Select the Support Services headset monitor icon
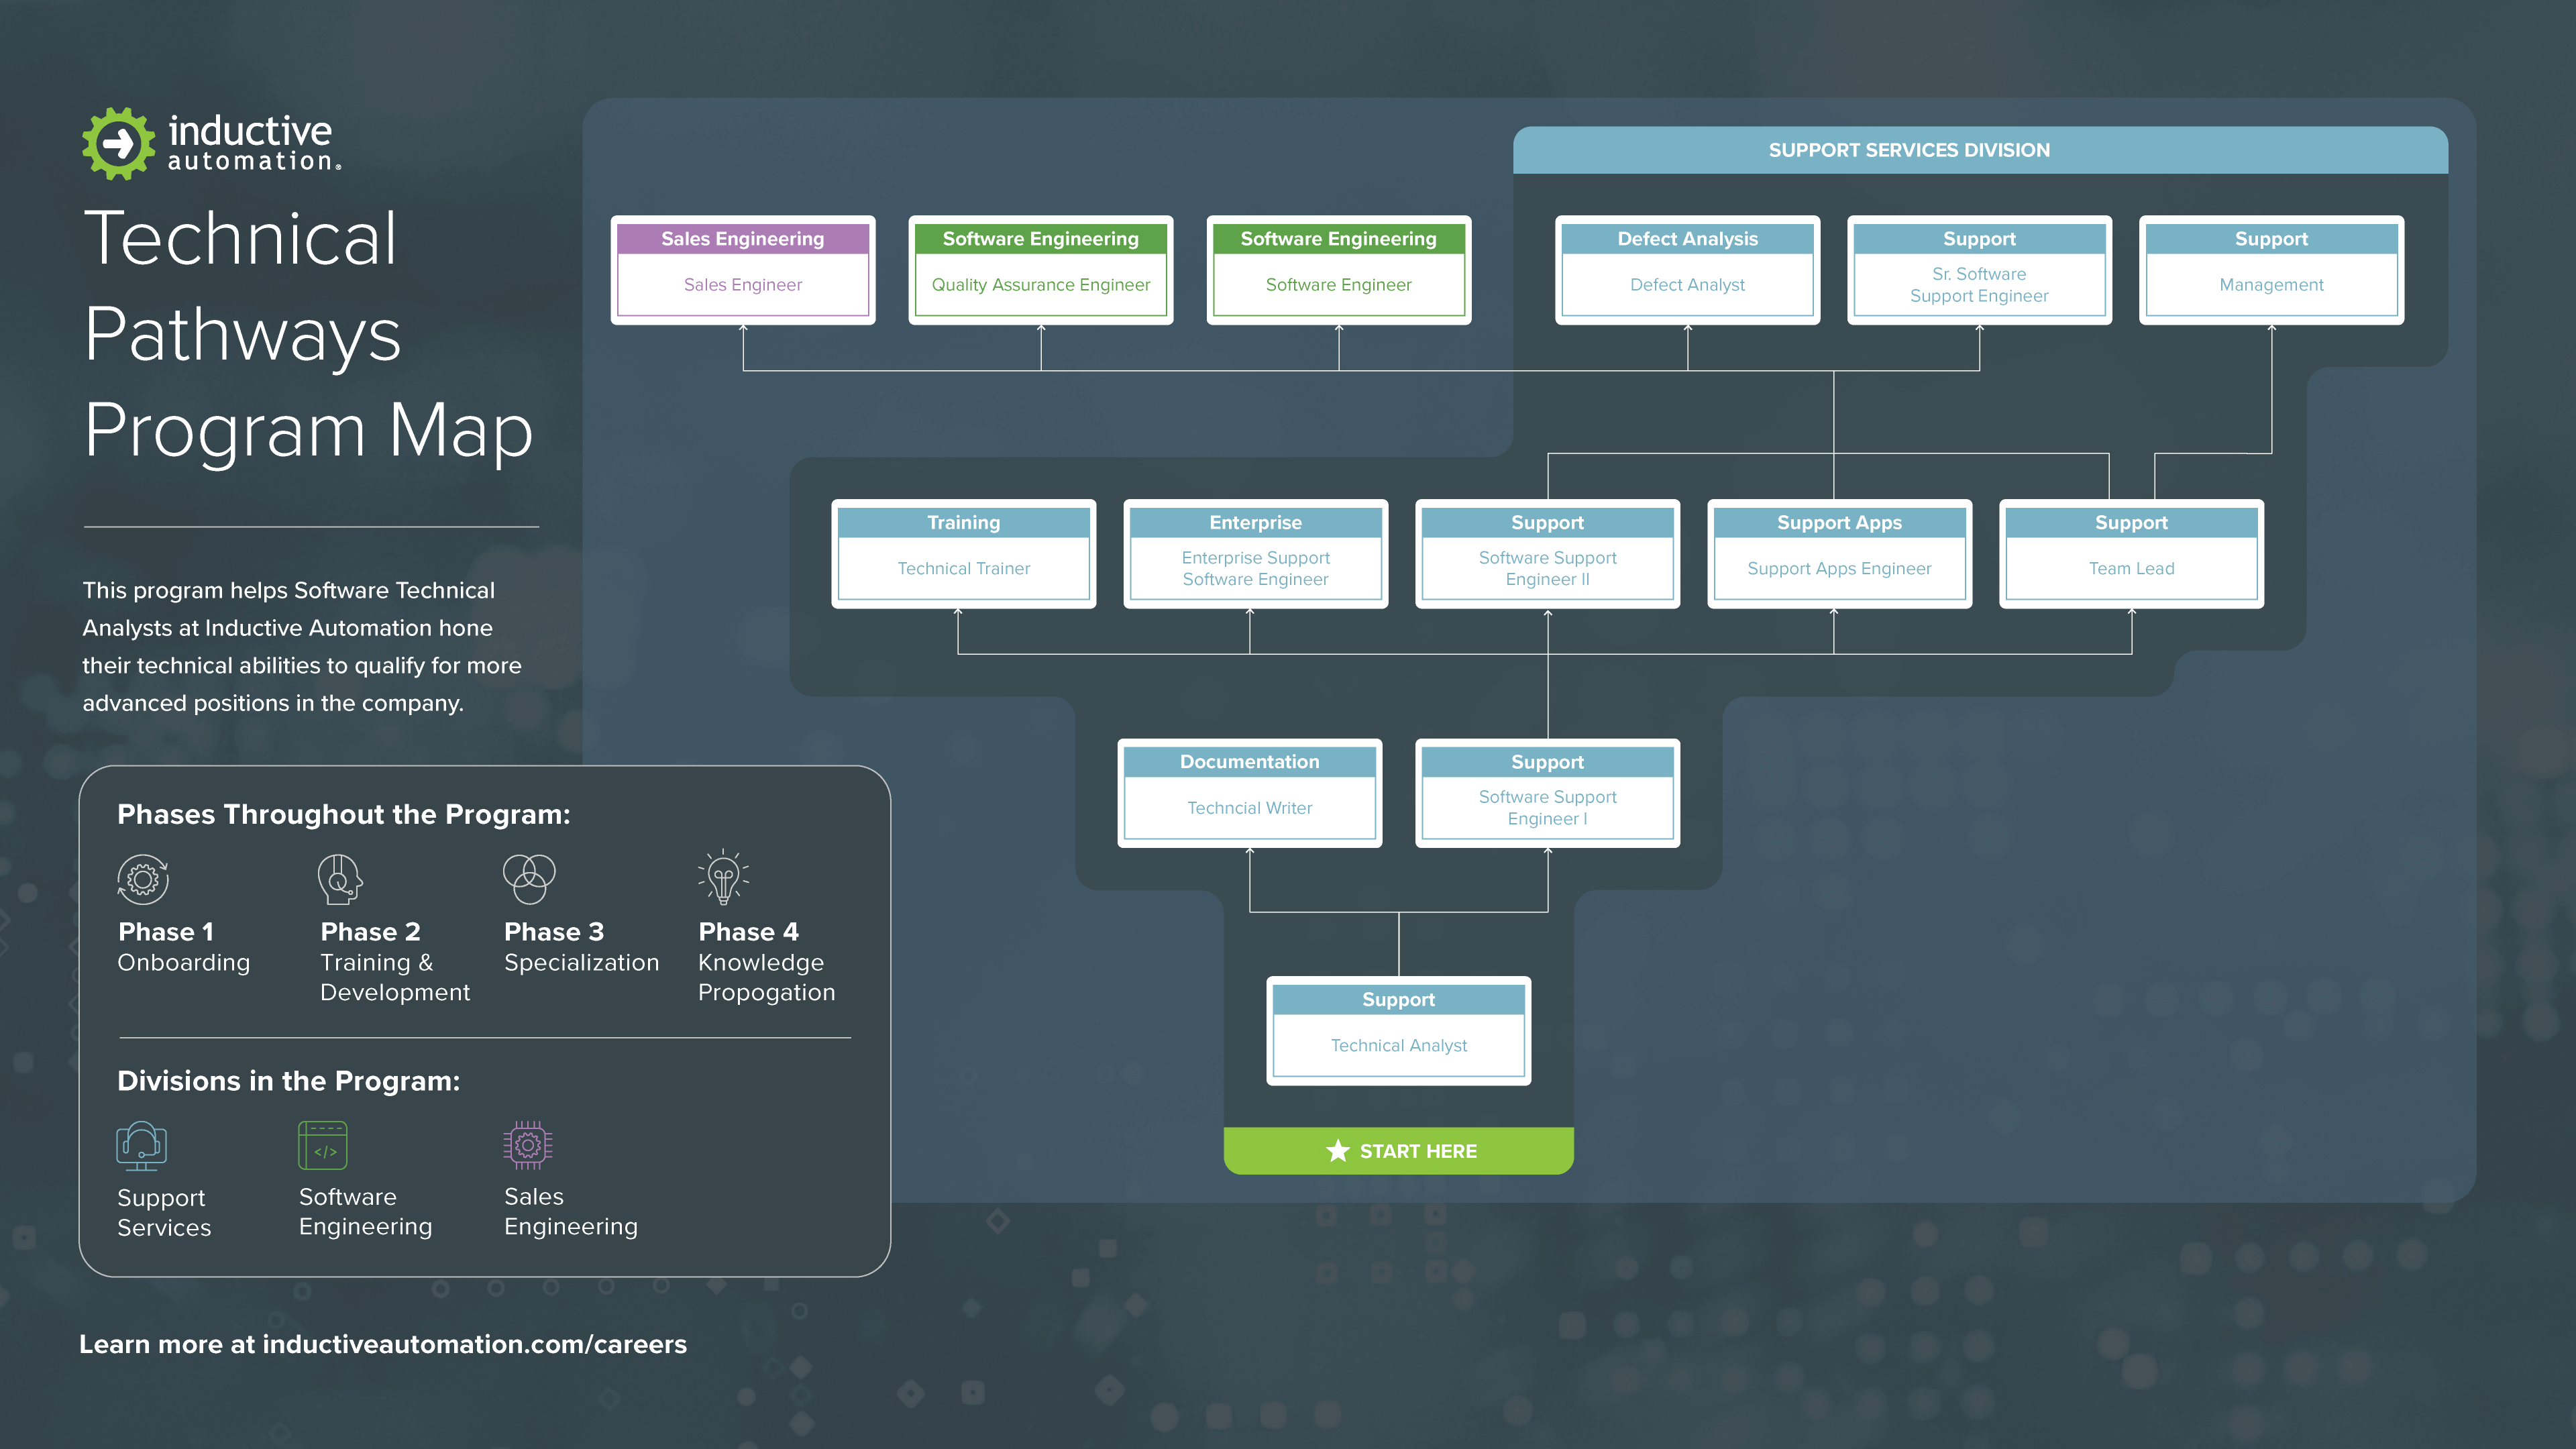The height and width of the screenshot is (1449, 2576). coord(140,1146)
